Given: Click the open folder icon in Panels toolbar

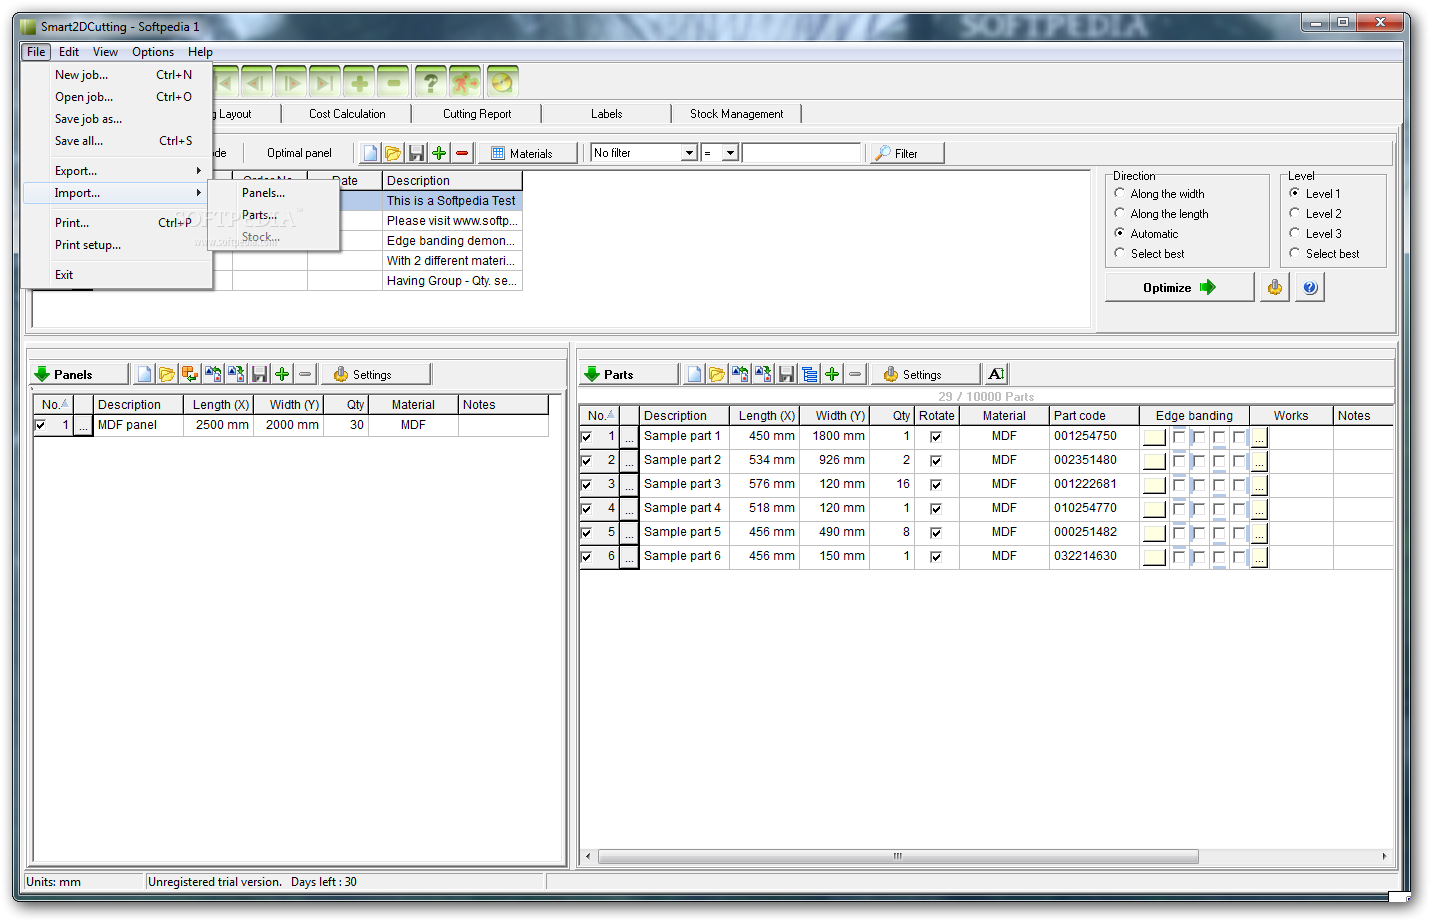Looking at the screenshot, I should [167, 374].
